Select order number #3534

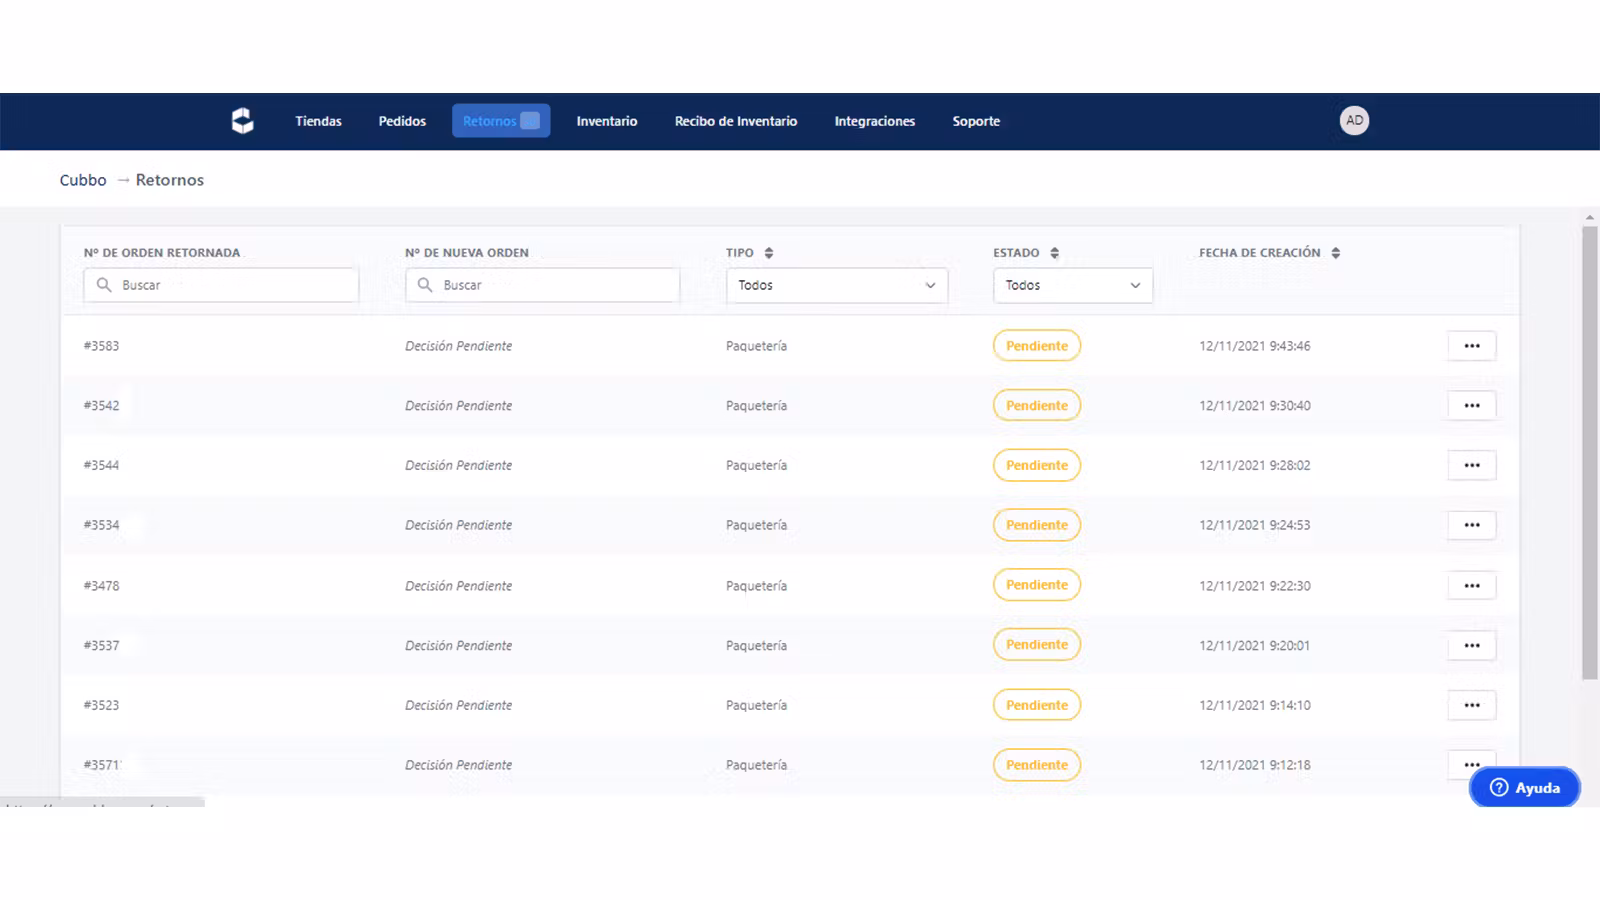pos(101,525)
